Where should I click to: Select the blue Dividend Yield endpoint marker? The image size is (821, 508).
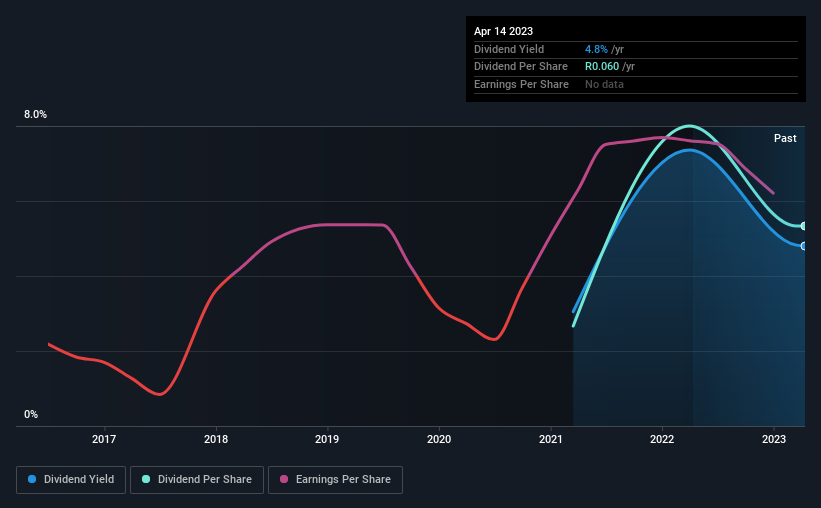[803, 246]
